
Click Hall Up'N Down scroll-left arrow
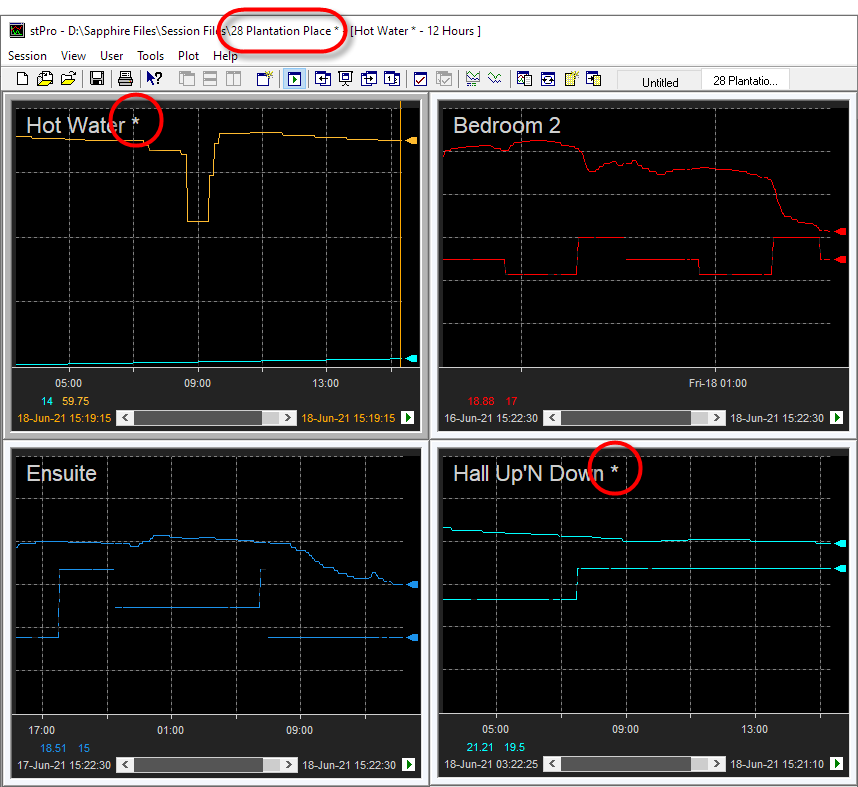pos(552,763)
